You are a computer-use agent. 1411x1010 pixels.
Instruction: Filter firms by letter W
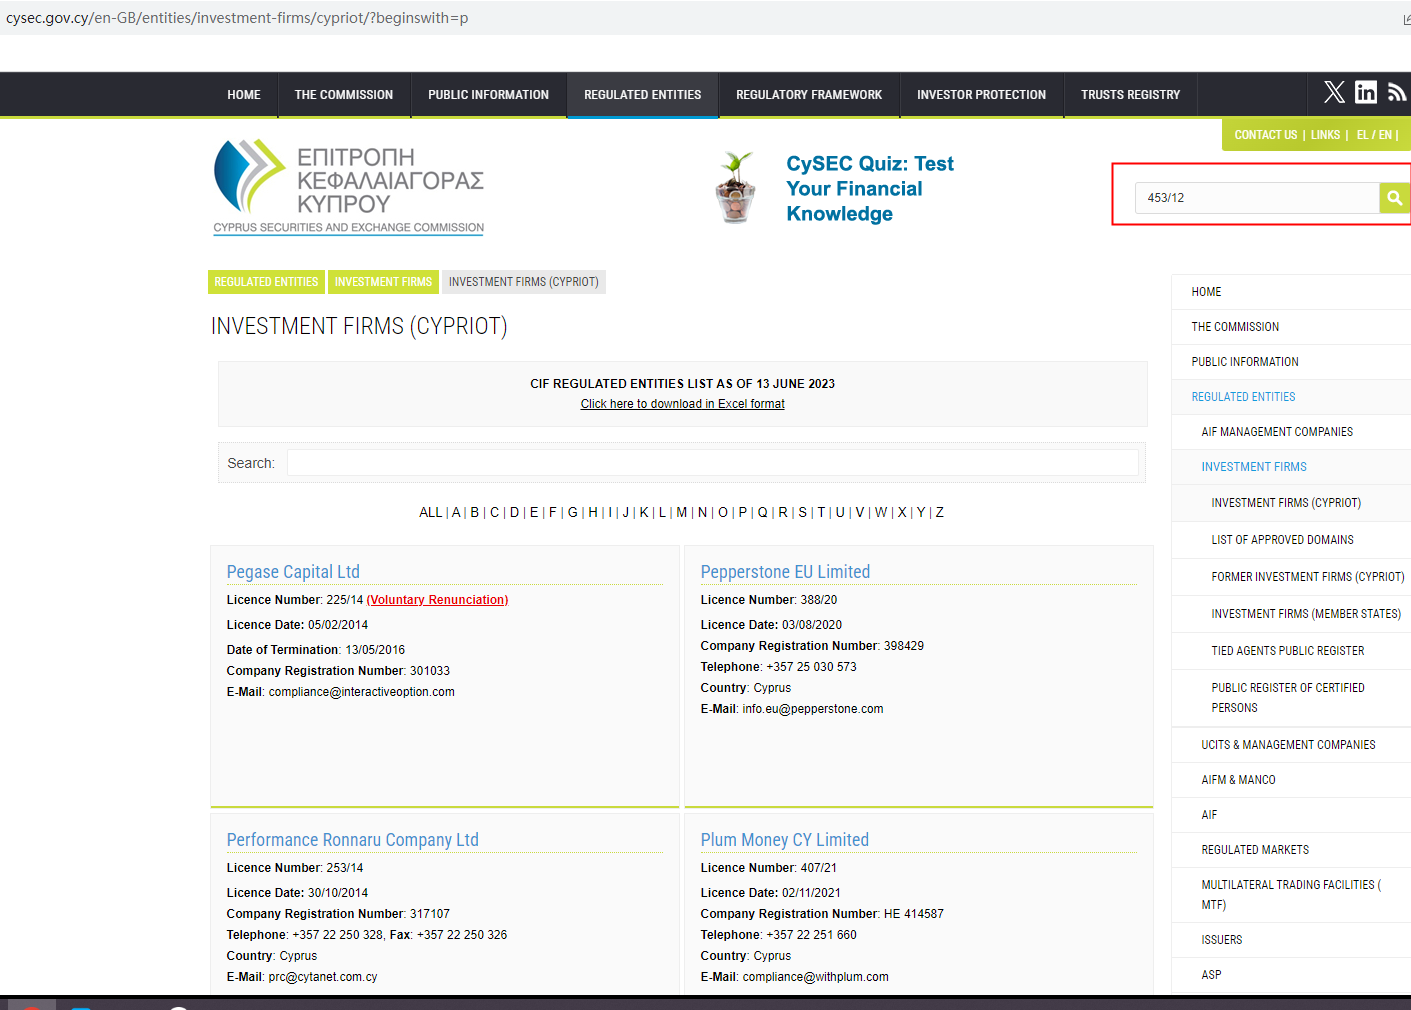click(x=880, y=512)
